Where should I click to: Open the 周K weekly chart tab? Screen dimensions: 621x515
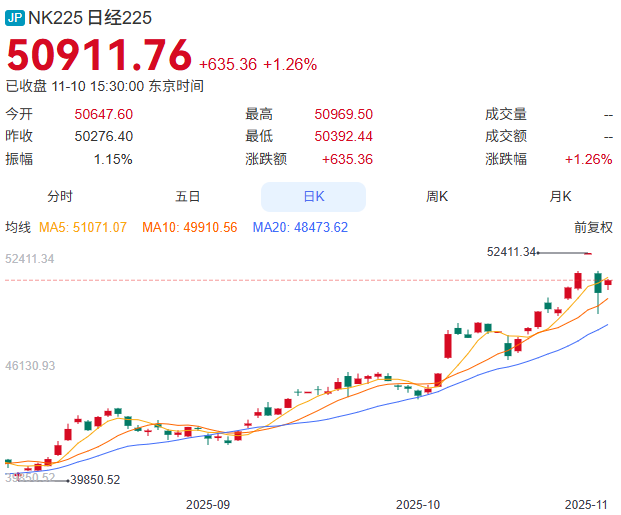click(x=437, y=197)
